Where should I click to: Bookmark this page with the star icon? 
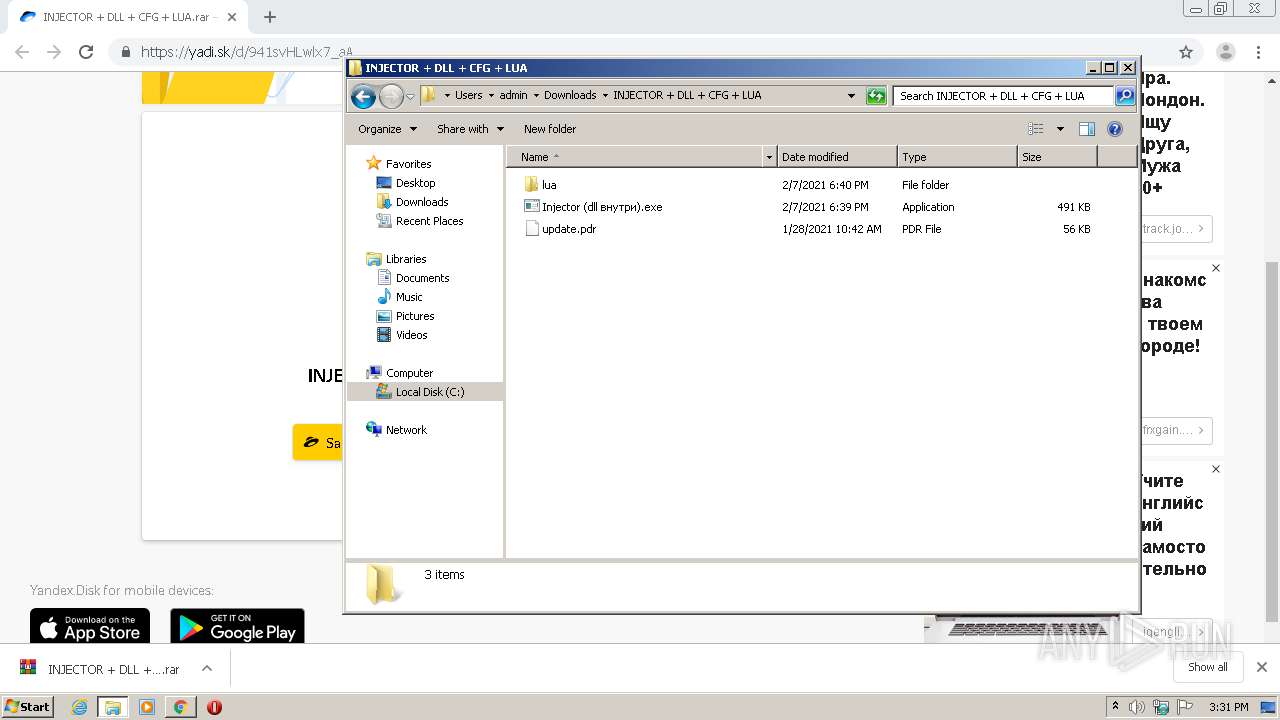coord(1186,52)
